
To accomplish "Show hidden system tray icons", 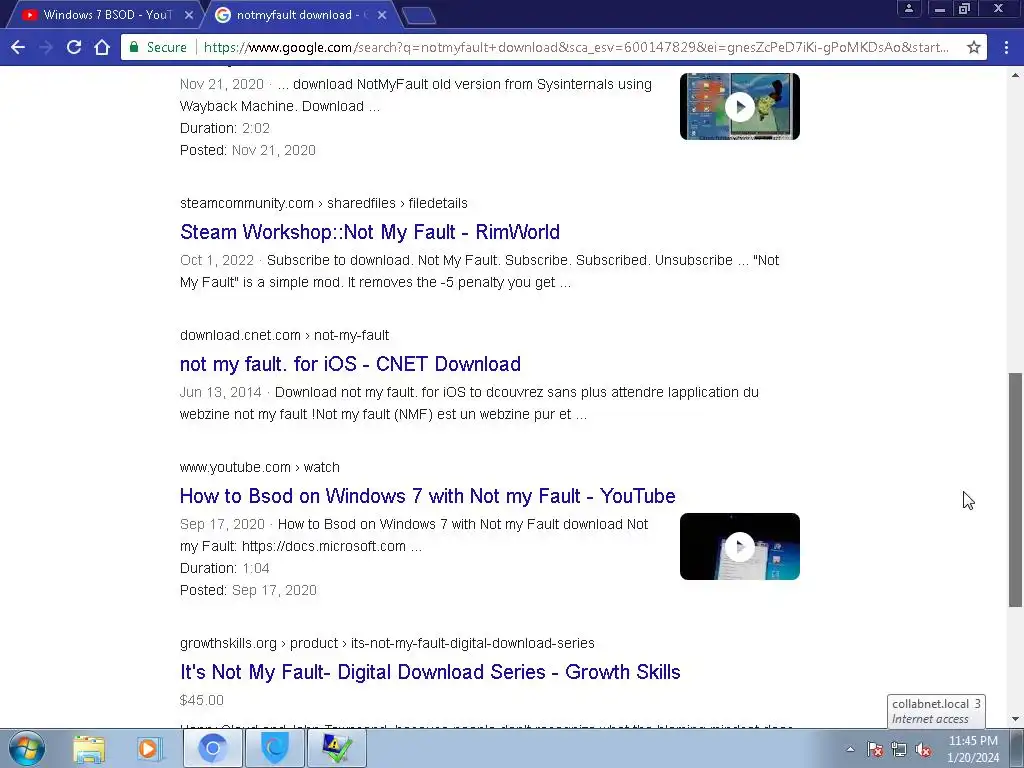I will [x=850, y=749].
